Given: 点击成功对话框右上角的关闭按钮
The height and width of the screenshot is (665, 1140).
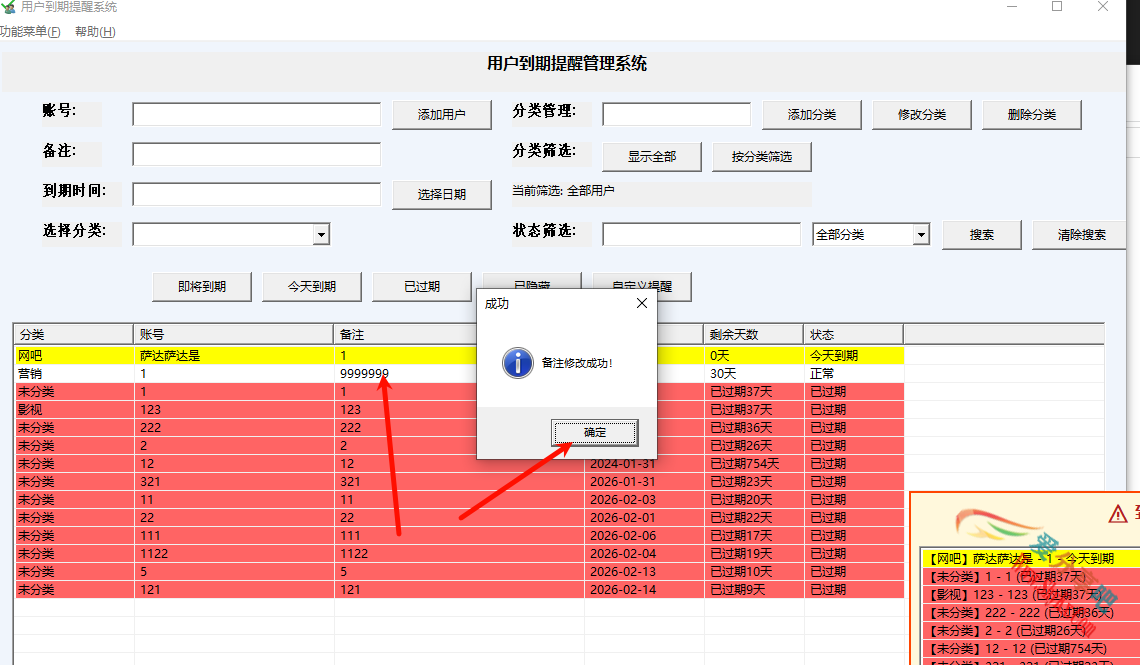Looking at the screenshot, I should (641, 303).
